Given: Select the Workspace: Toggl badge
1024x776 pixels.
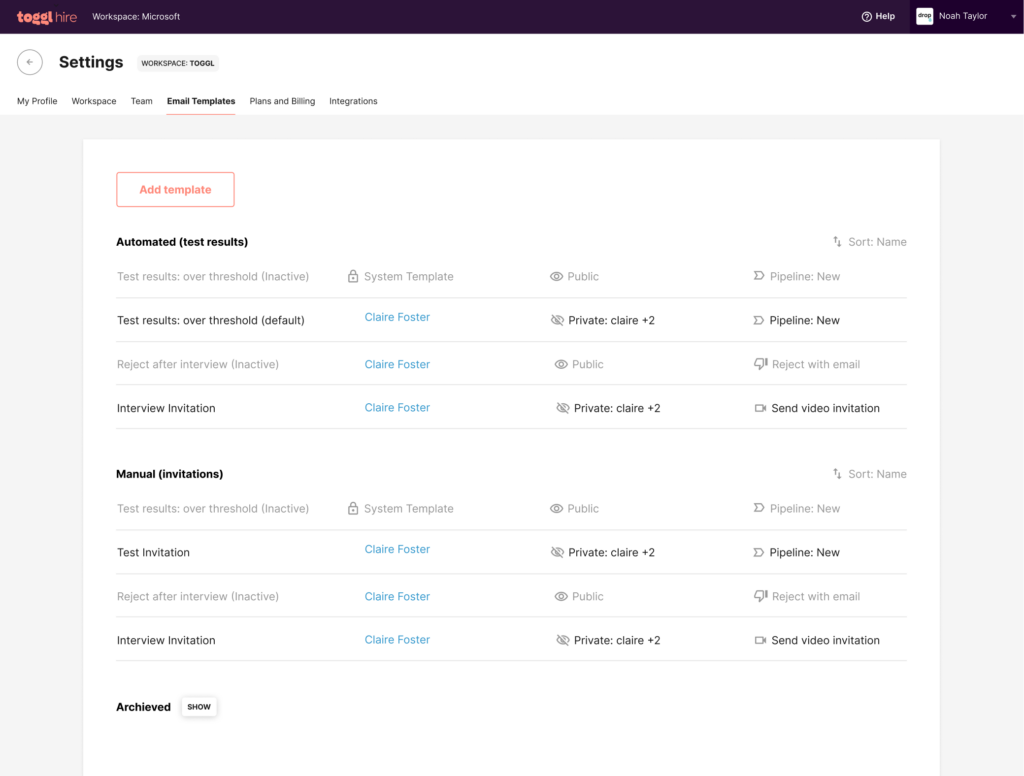Looking at the screenshot, I should 177,63.
